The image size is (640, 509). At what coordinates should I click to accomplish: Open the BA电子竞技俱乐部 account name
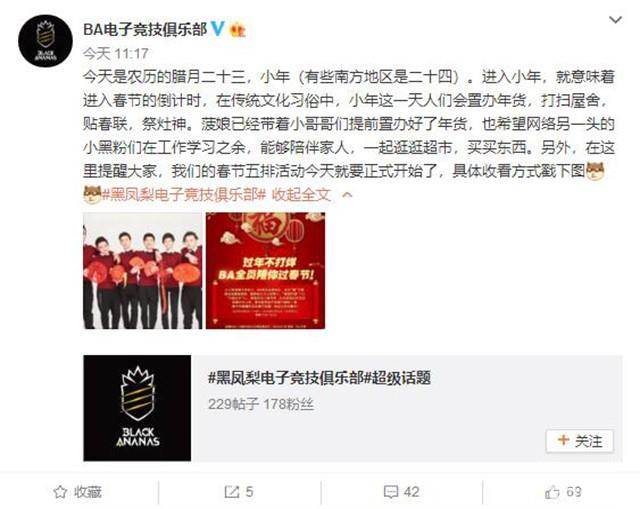click(145, 29)
